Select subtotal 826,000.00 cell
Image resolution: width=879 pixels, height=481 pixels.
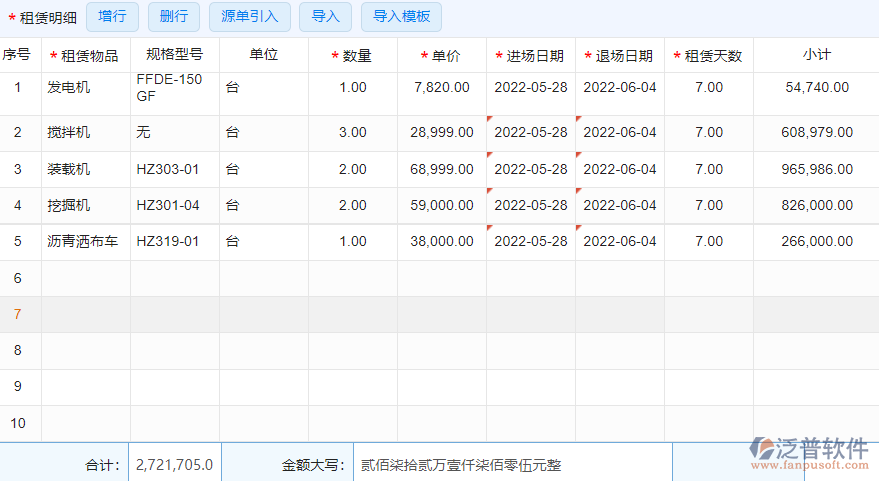tap(816, 206)
